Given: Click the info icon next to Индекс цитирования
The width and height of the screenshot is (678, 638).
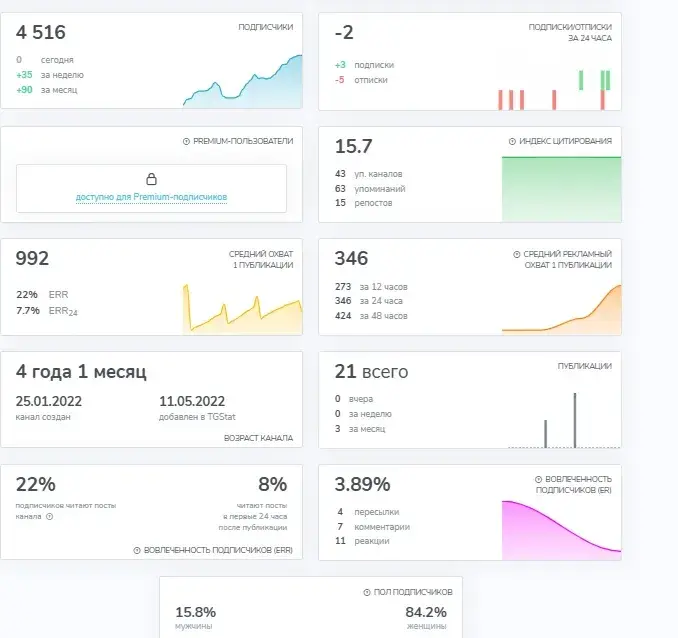Looking at the screenshot, I should click(x=512, y=141).
